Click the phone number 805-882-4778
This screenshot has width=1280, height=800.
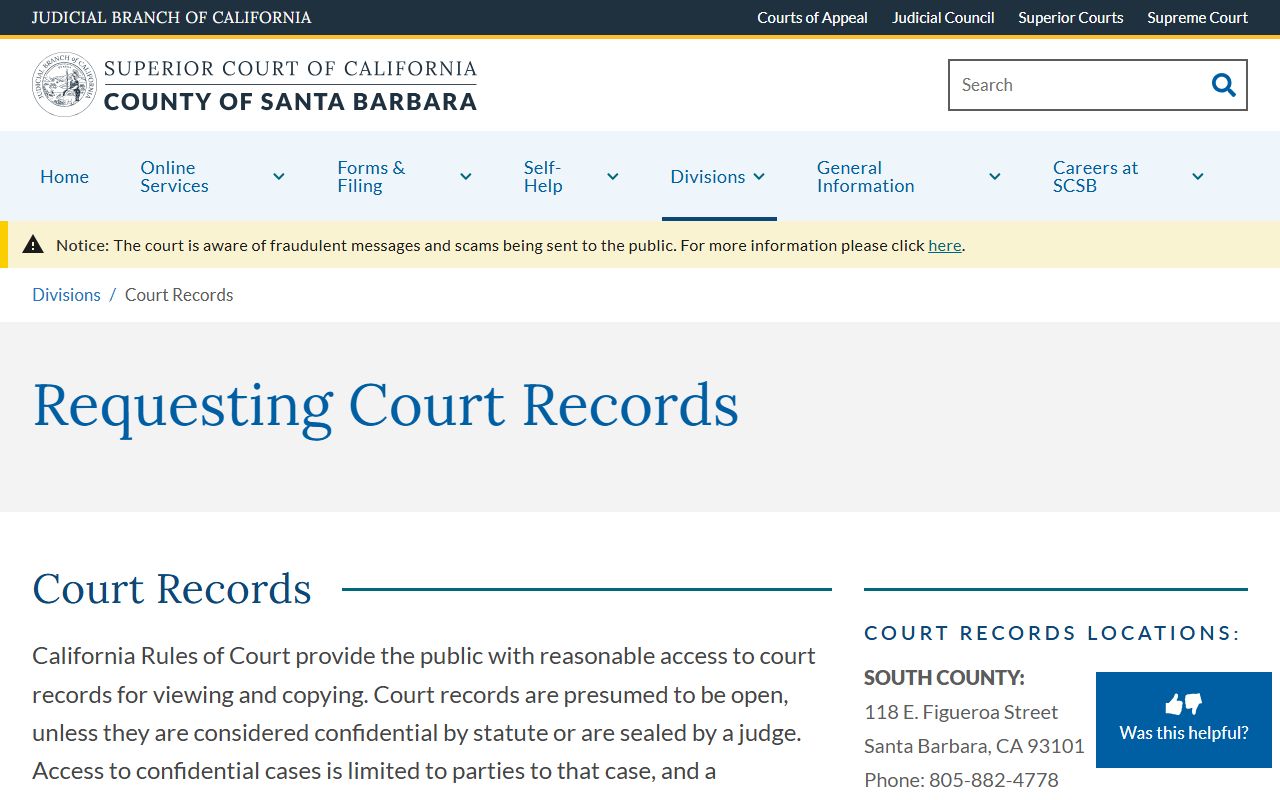point(993,780)
